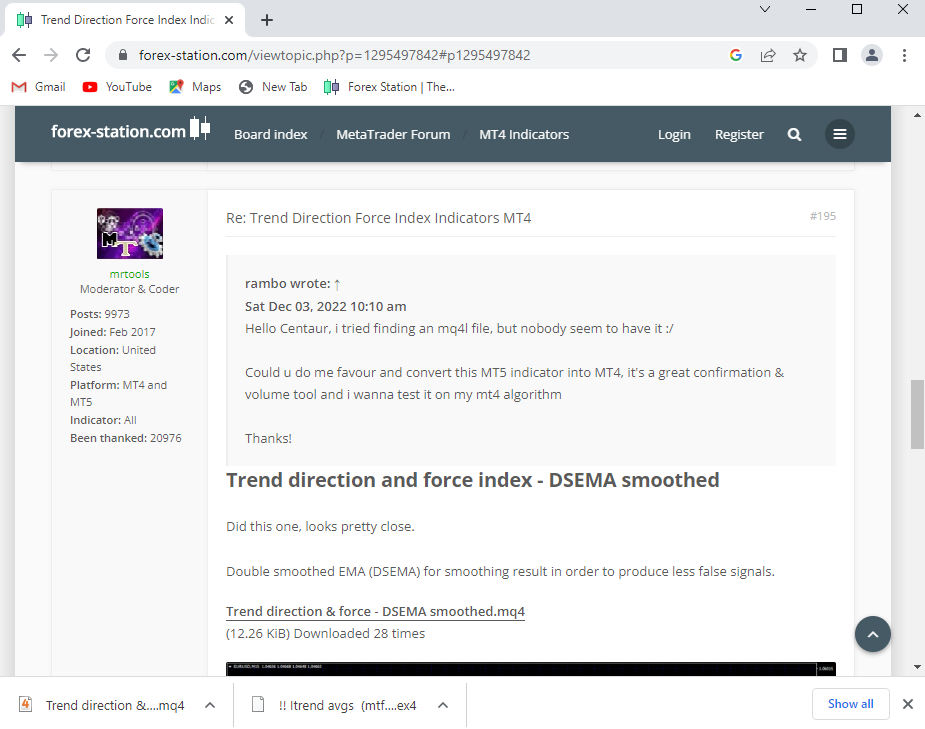Viewport: 925px width, 729px height.
Task: Open mrtools user profile
Action: tap(129, 274)
